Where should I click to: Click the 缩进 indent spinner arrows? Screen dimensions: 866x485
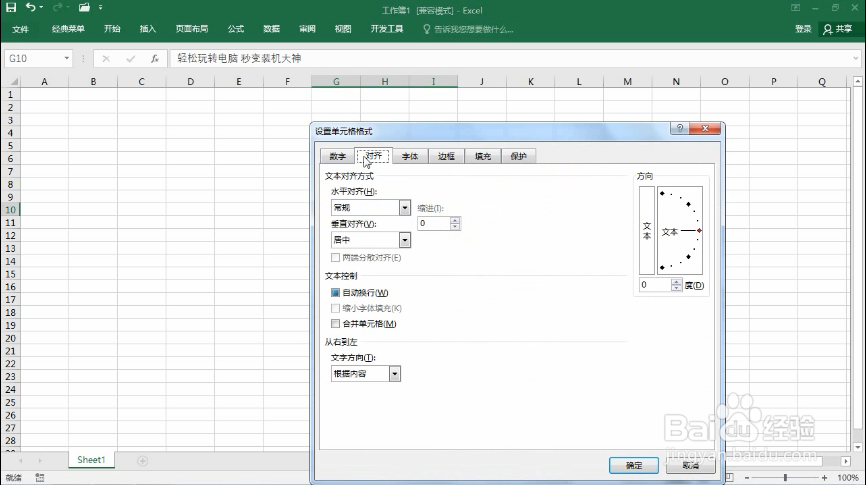coord(455,223)
